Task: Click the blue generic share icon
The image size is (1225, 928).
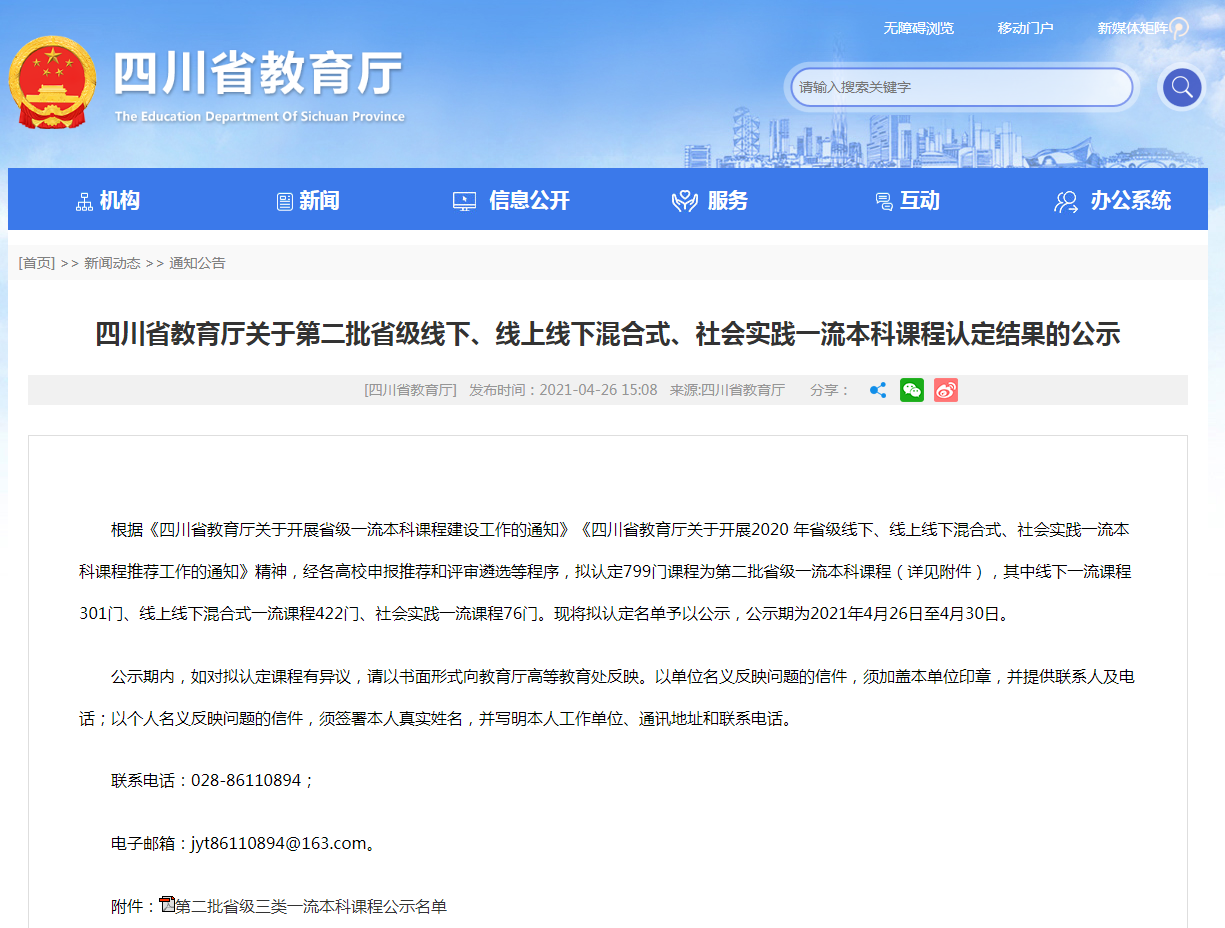Action: 878,390
